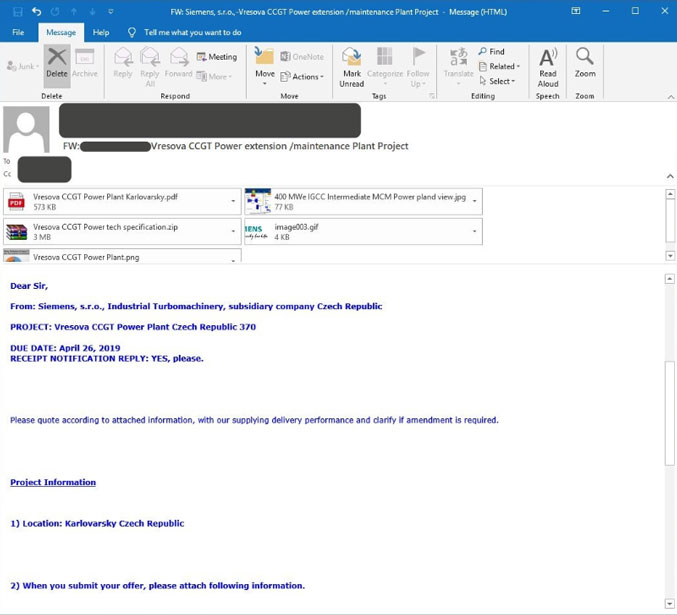Open dropdown for image003.gif attachment
Image resolution: width=677 pixels, height=615 pixels.
point(475,231)
